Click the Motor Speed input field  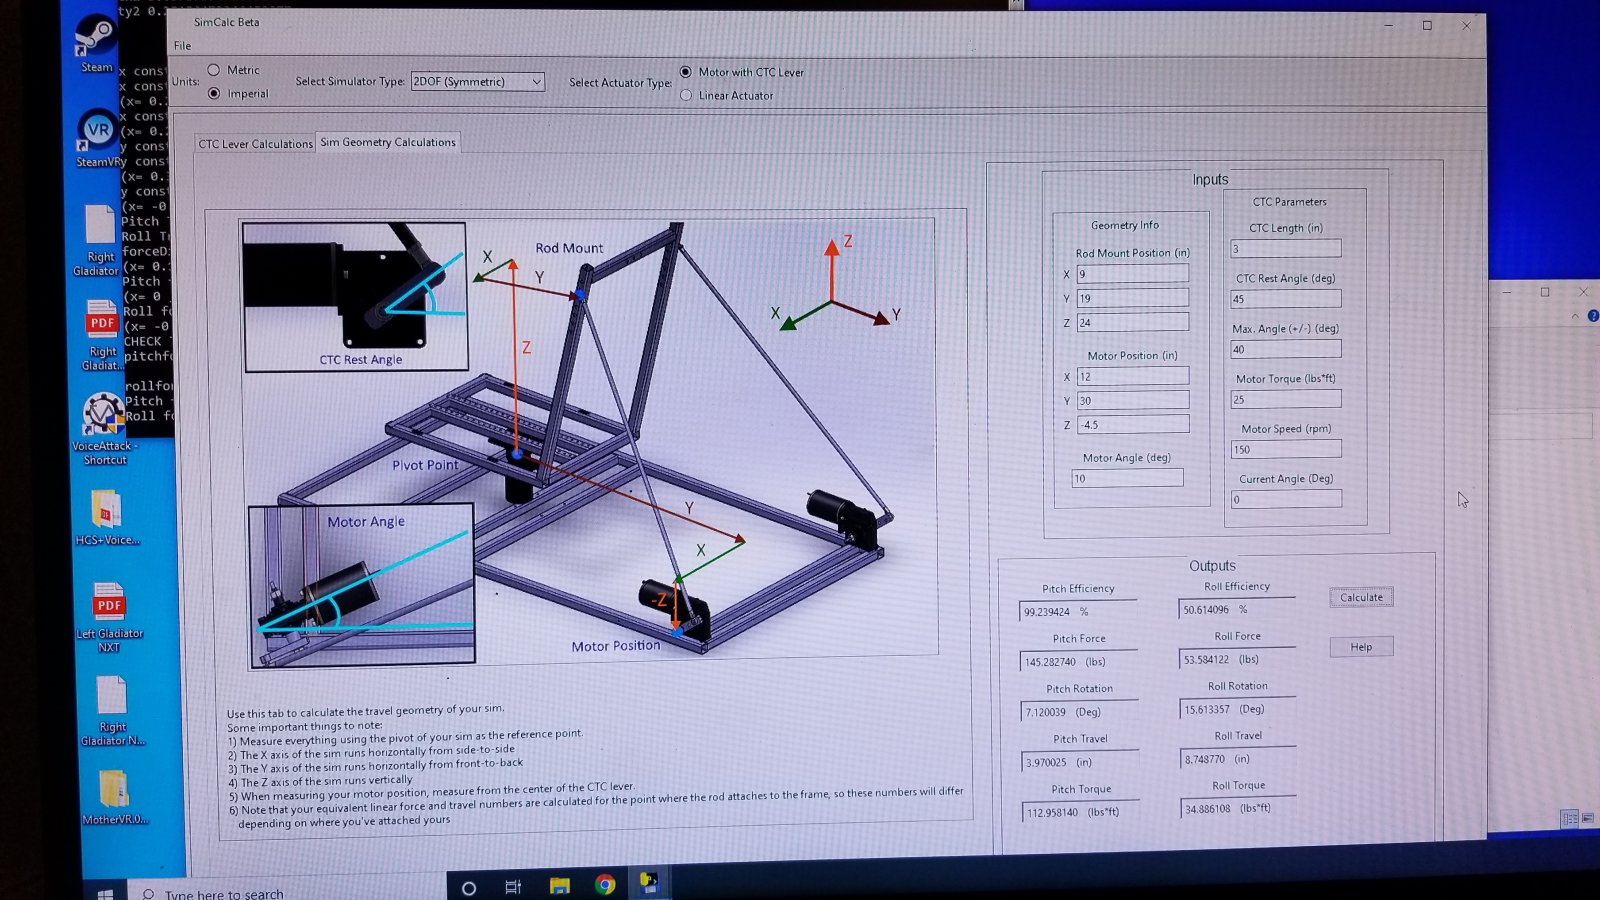point(1286,449)
